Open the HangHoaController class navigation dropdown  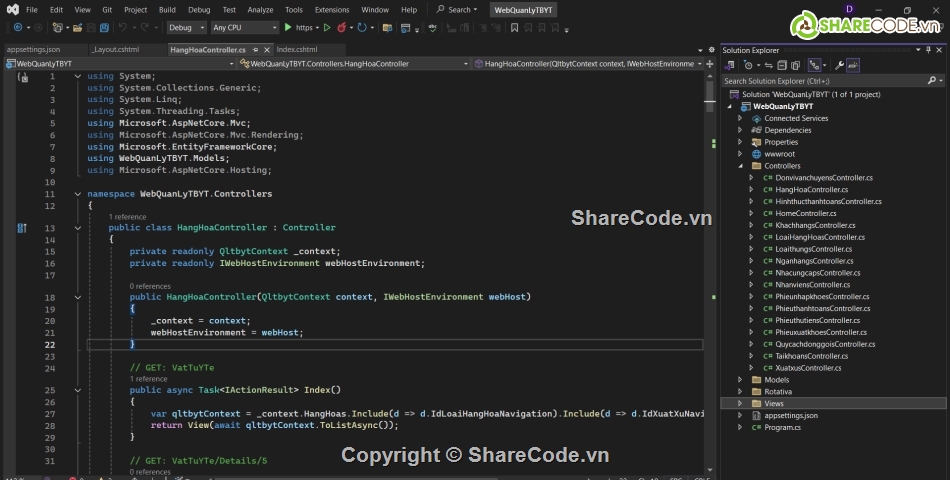(354, 64)
